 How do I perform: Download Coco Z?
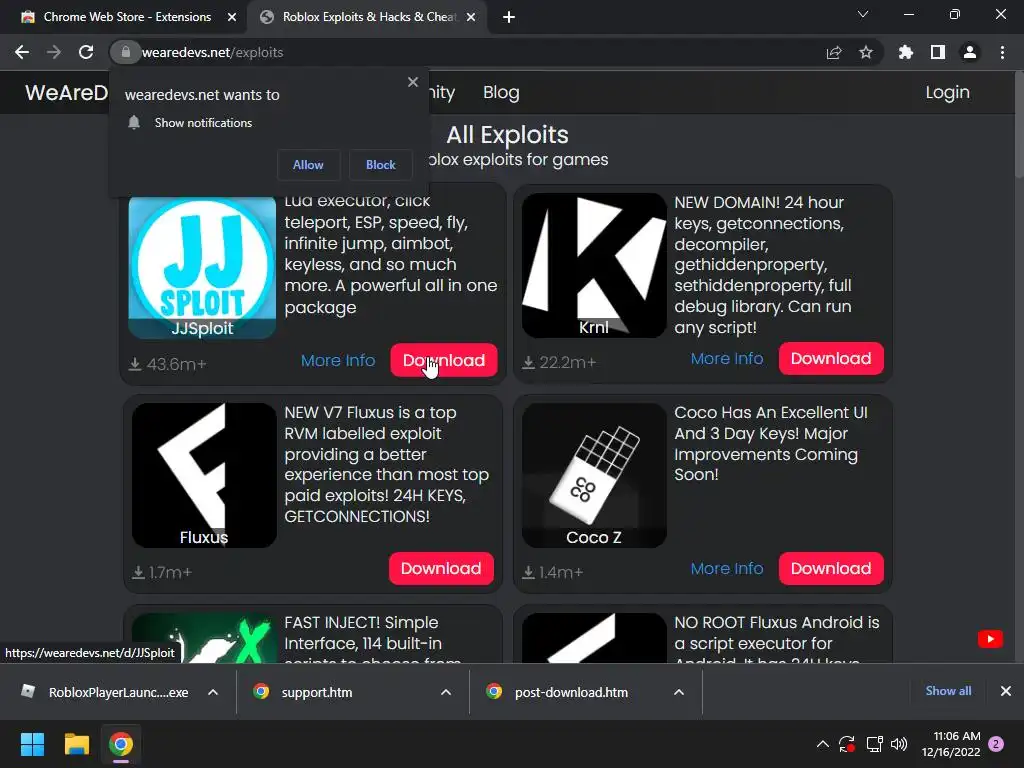click(831, 568)
